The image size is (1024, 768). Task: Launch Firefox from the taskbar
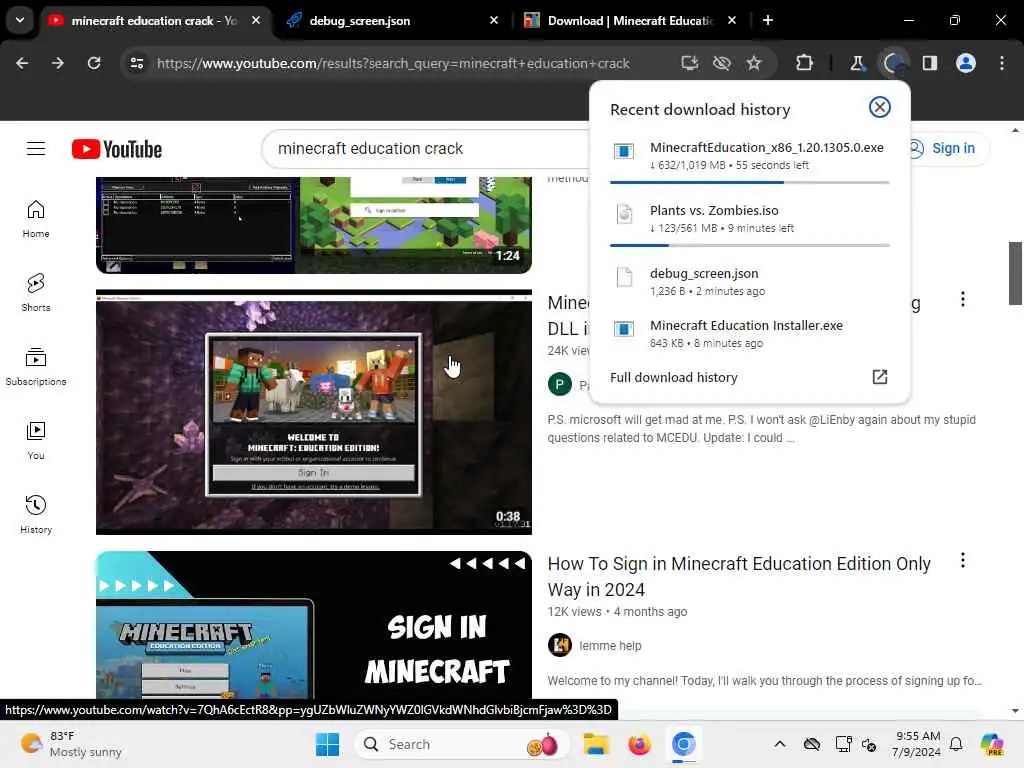pyautogui.click(x=639, y=744)
